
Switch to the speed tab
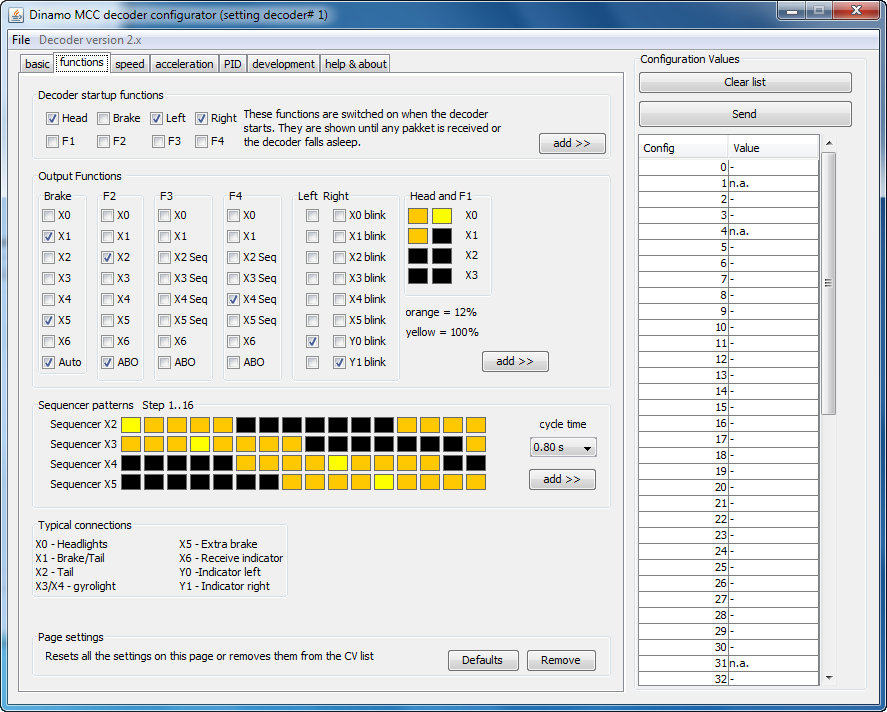click(x=129, y=64)
